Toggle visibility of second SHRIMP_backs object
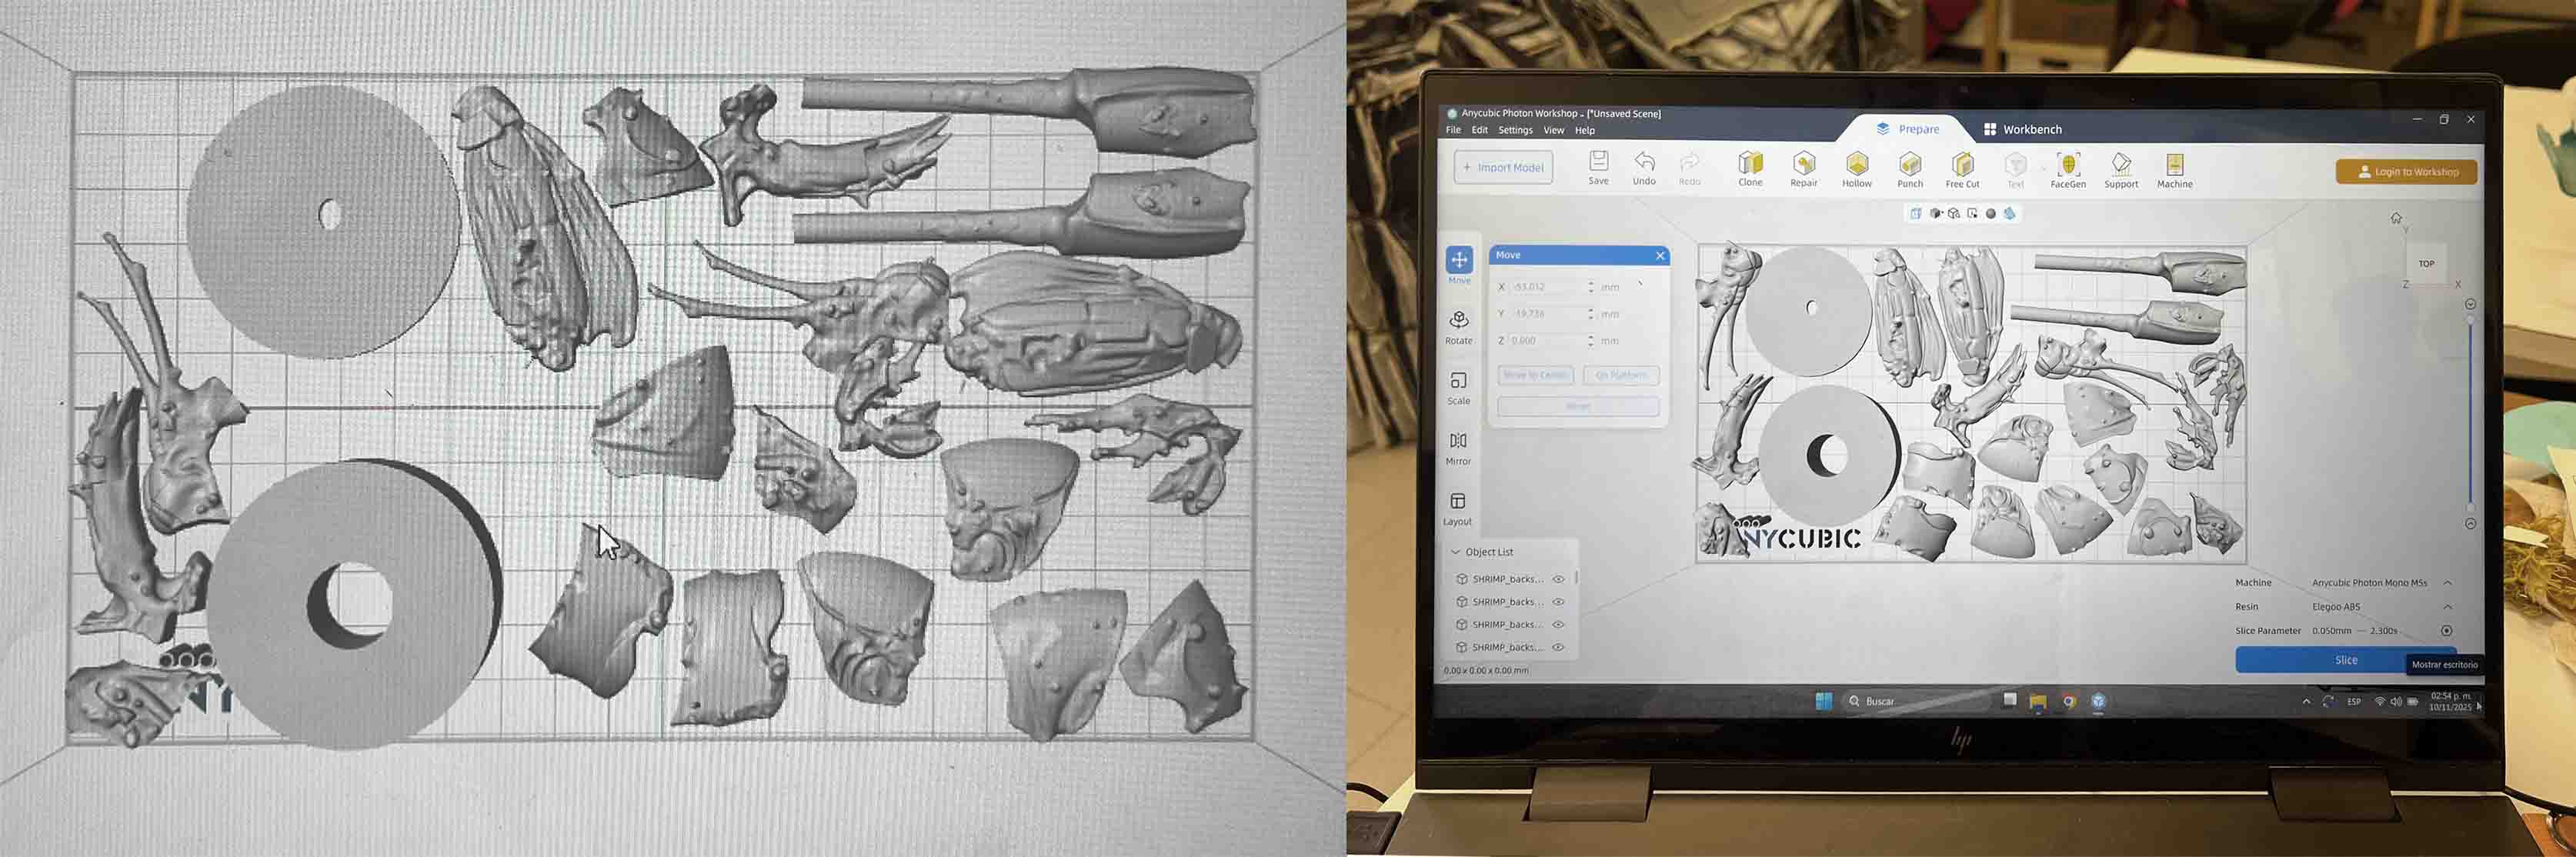Image resolution: width=2576 pixels, height=857 pixels. [1558, 602]
